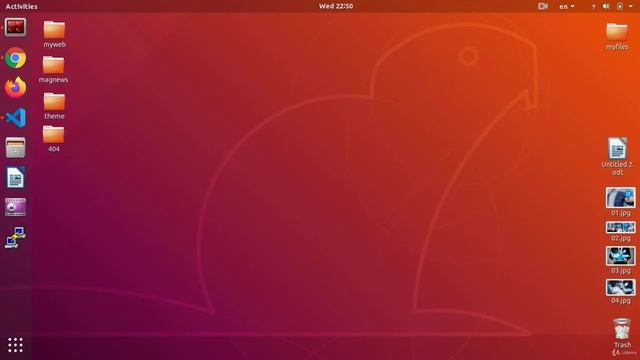This screenshot has width=640, height=360.
Task: Open the en keyboard layout dropdown
Action: pos(567,7)
